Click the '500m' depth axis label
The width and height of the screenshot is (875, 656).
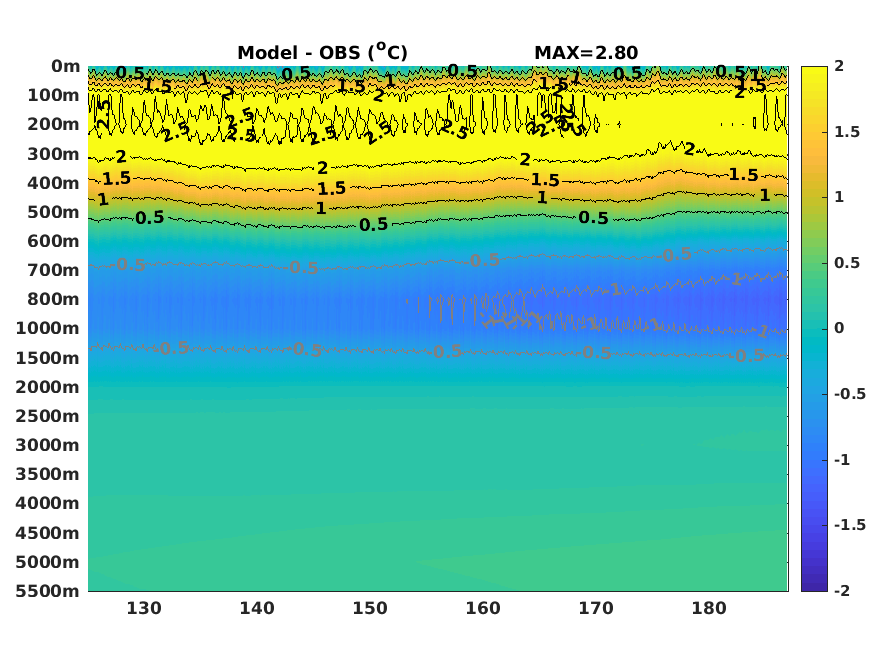(x=54, y=213)
